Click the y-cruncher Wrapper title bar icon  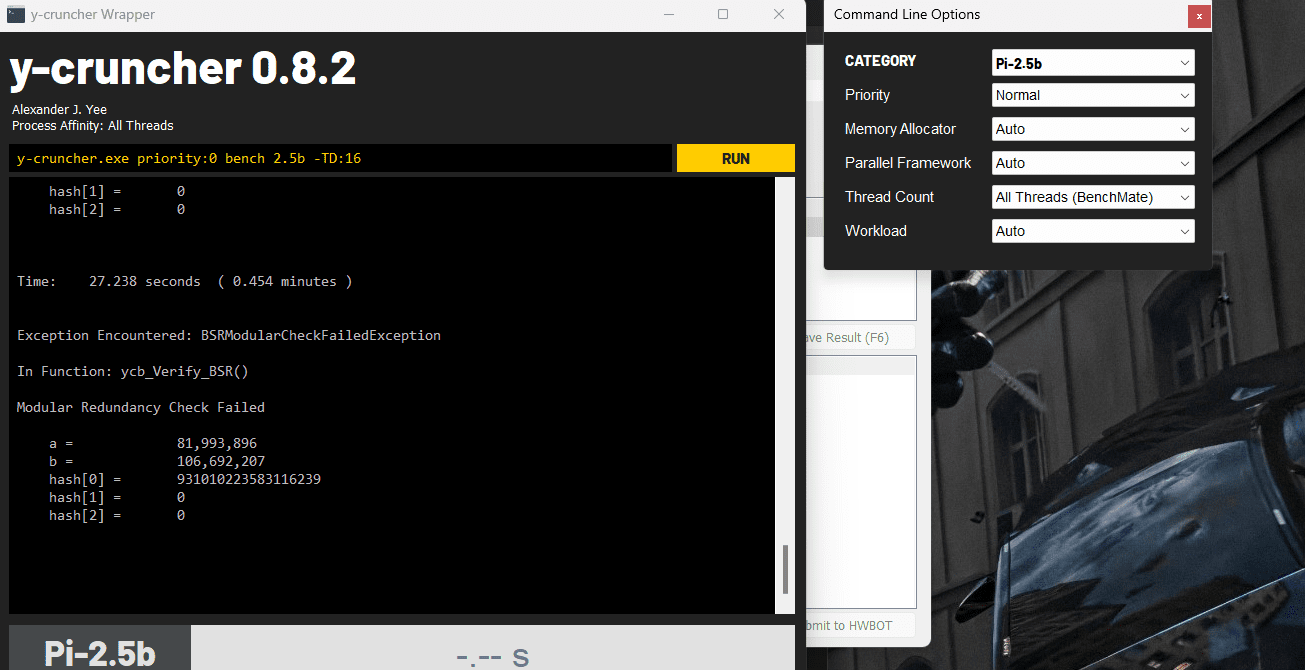pos(16,15)
